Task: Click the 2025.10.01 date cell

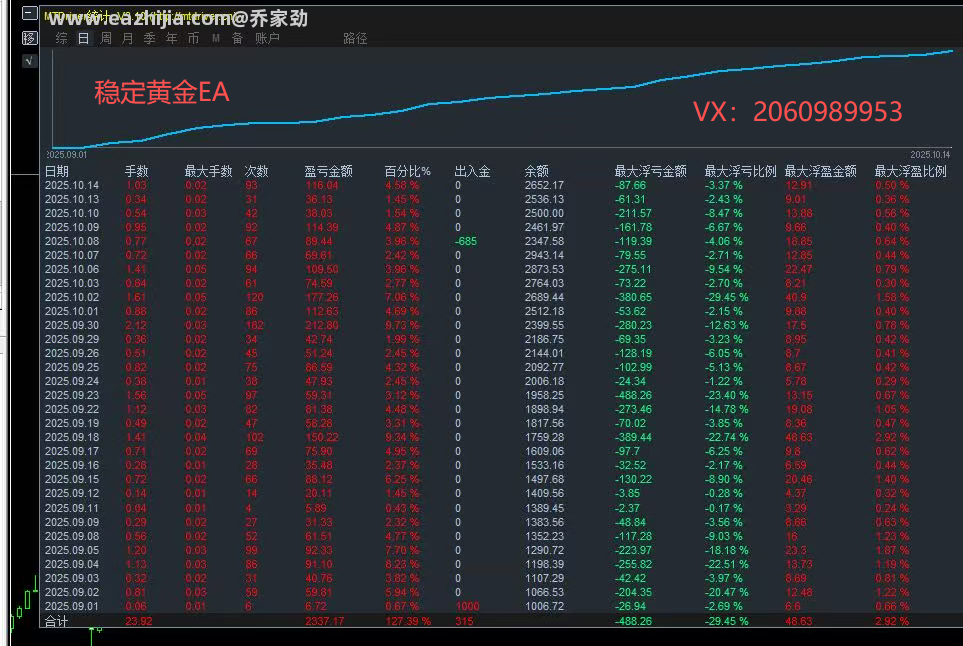Action: point(72,311)
